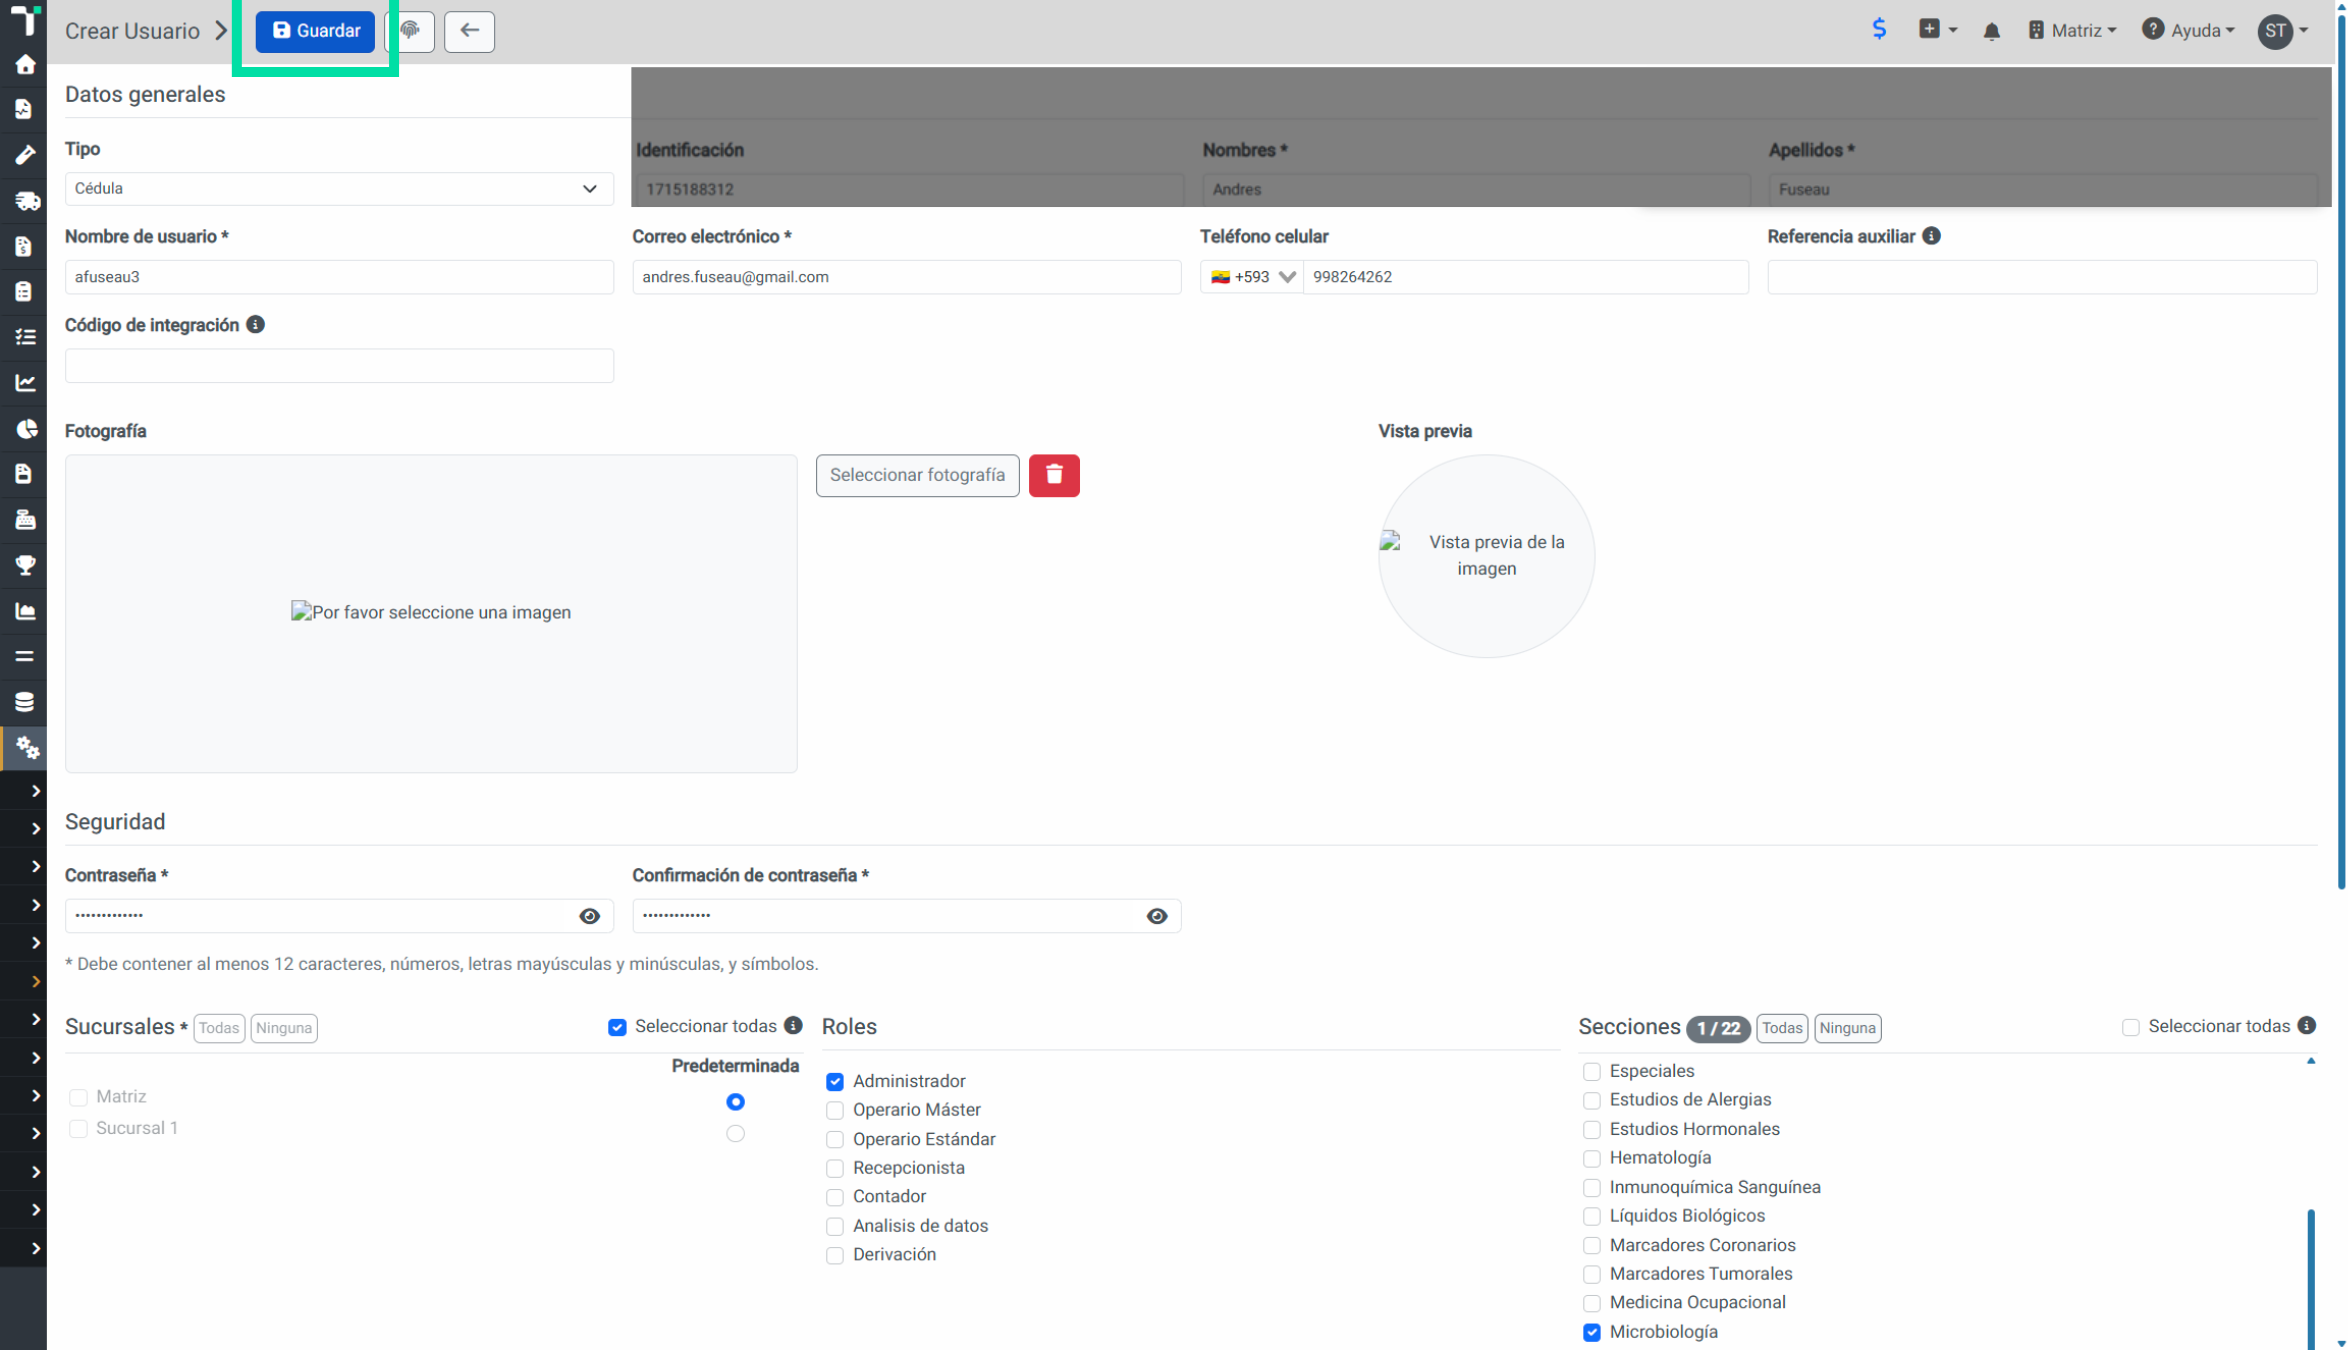Viewport: 2348px width, 1350px height.
Task: Click Ninguna next to Sucursales
Action: click(284, 1028)
